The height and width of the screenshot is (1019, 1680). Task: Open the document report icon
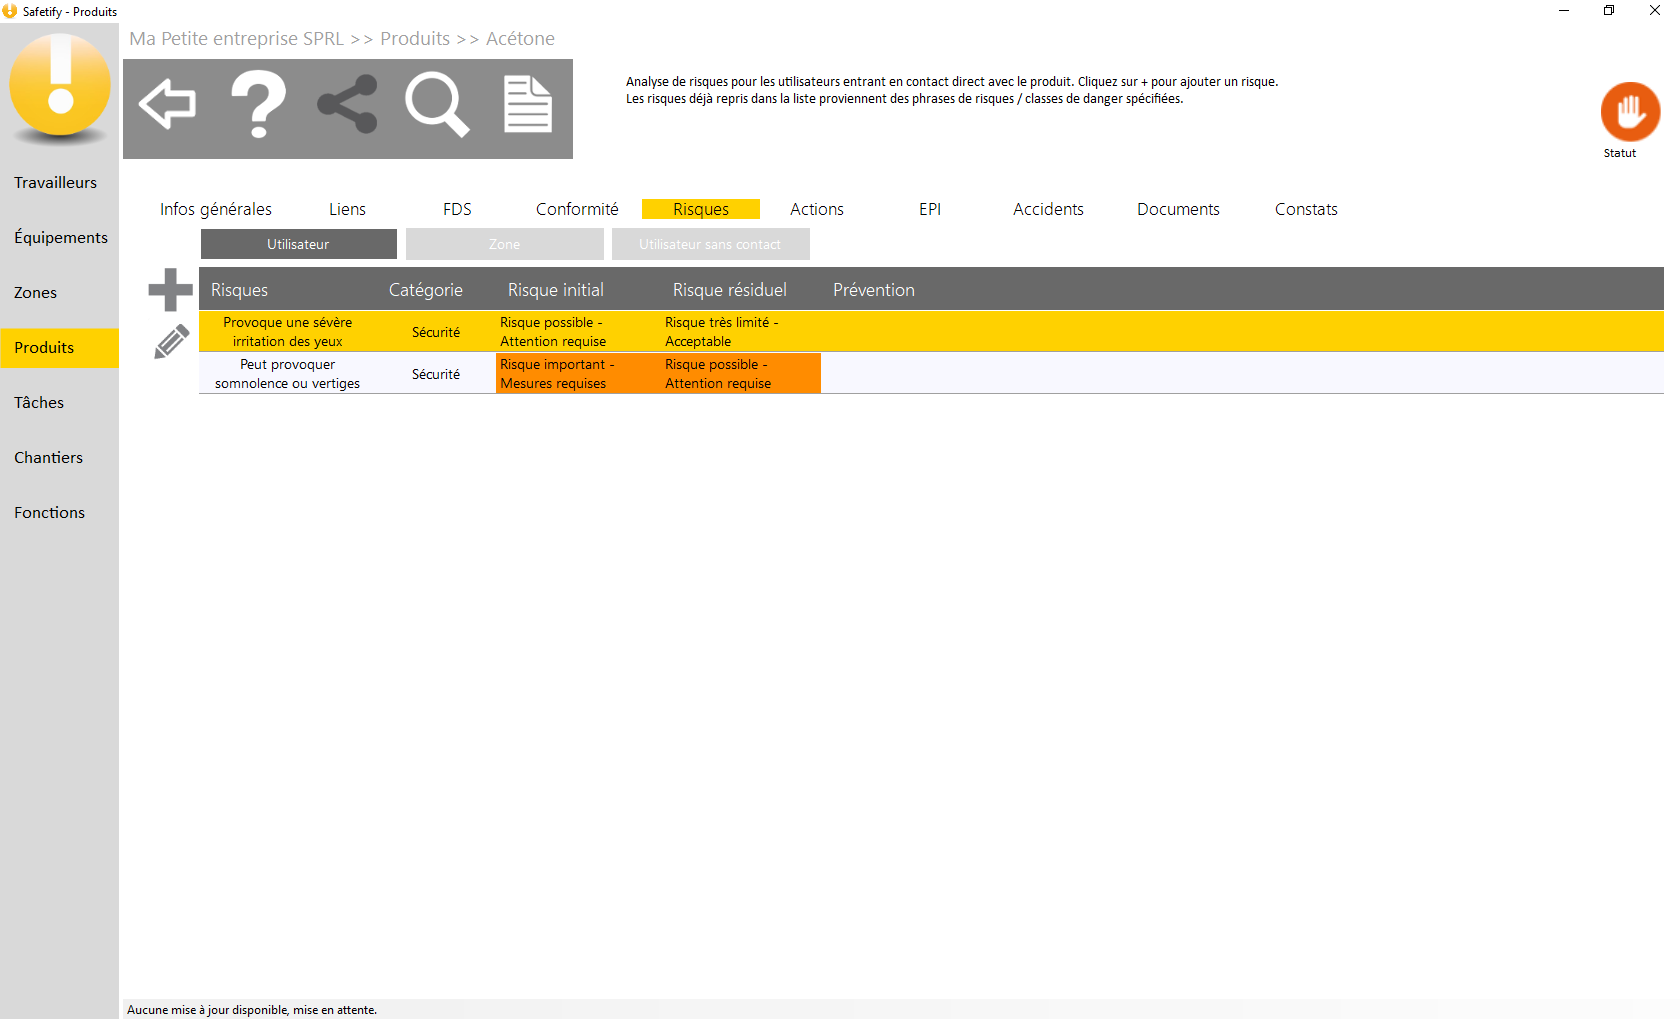point(527,104)
